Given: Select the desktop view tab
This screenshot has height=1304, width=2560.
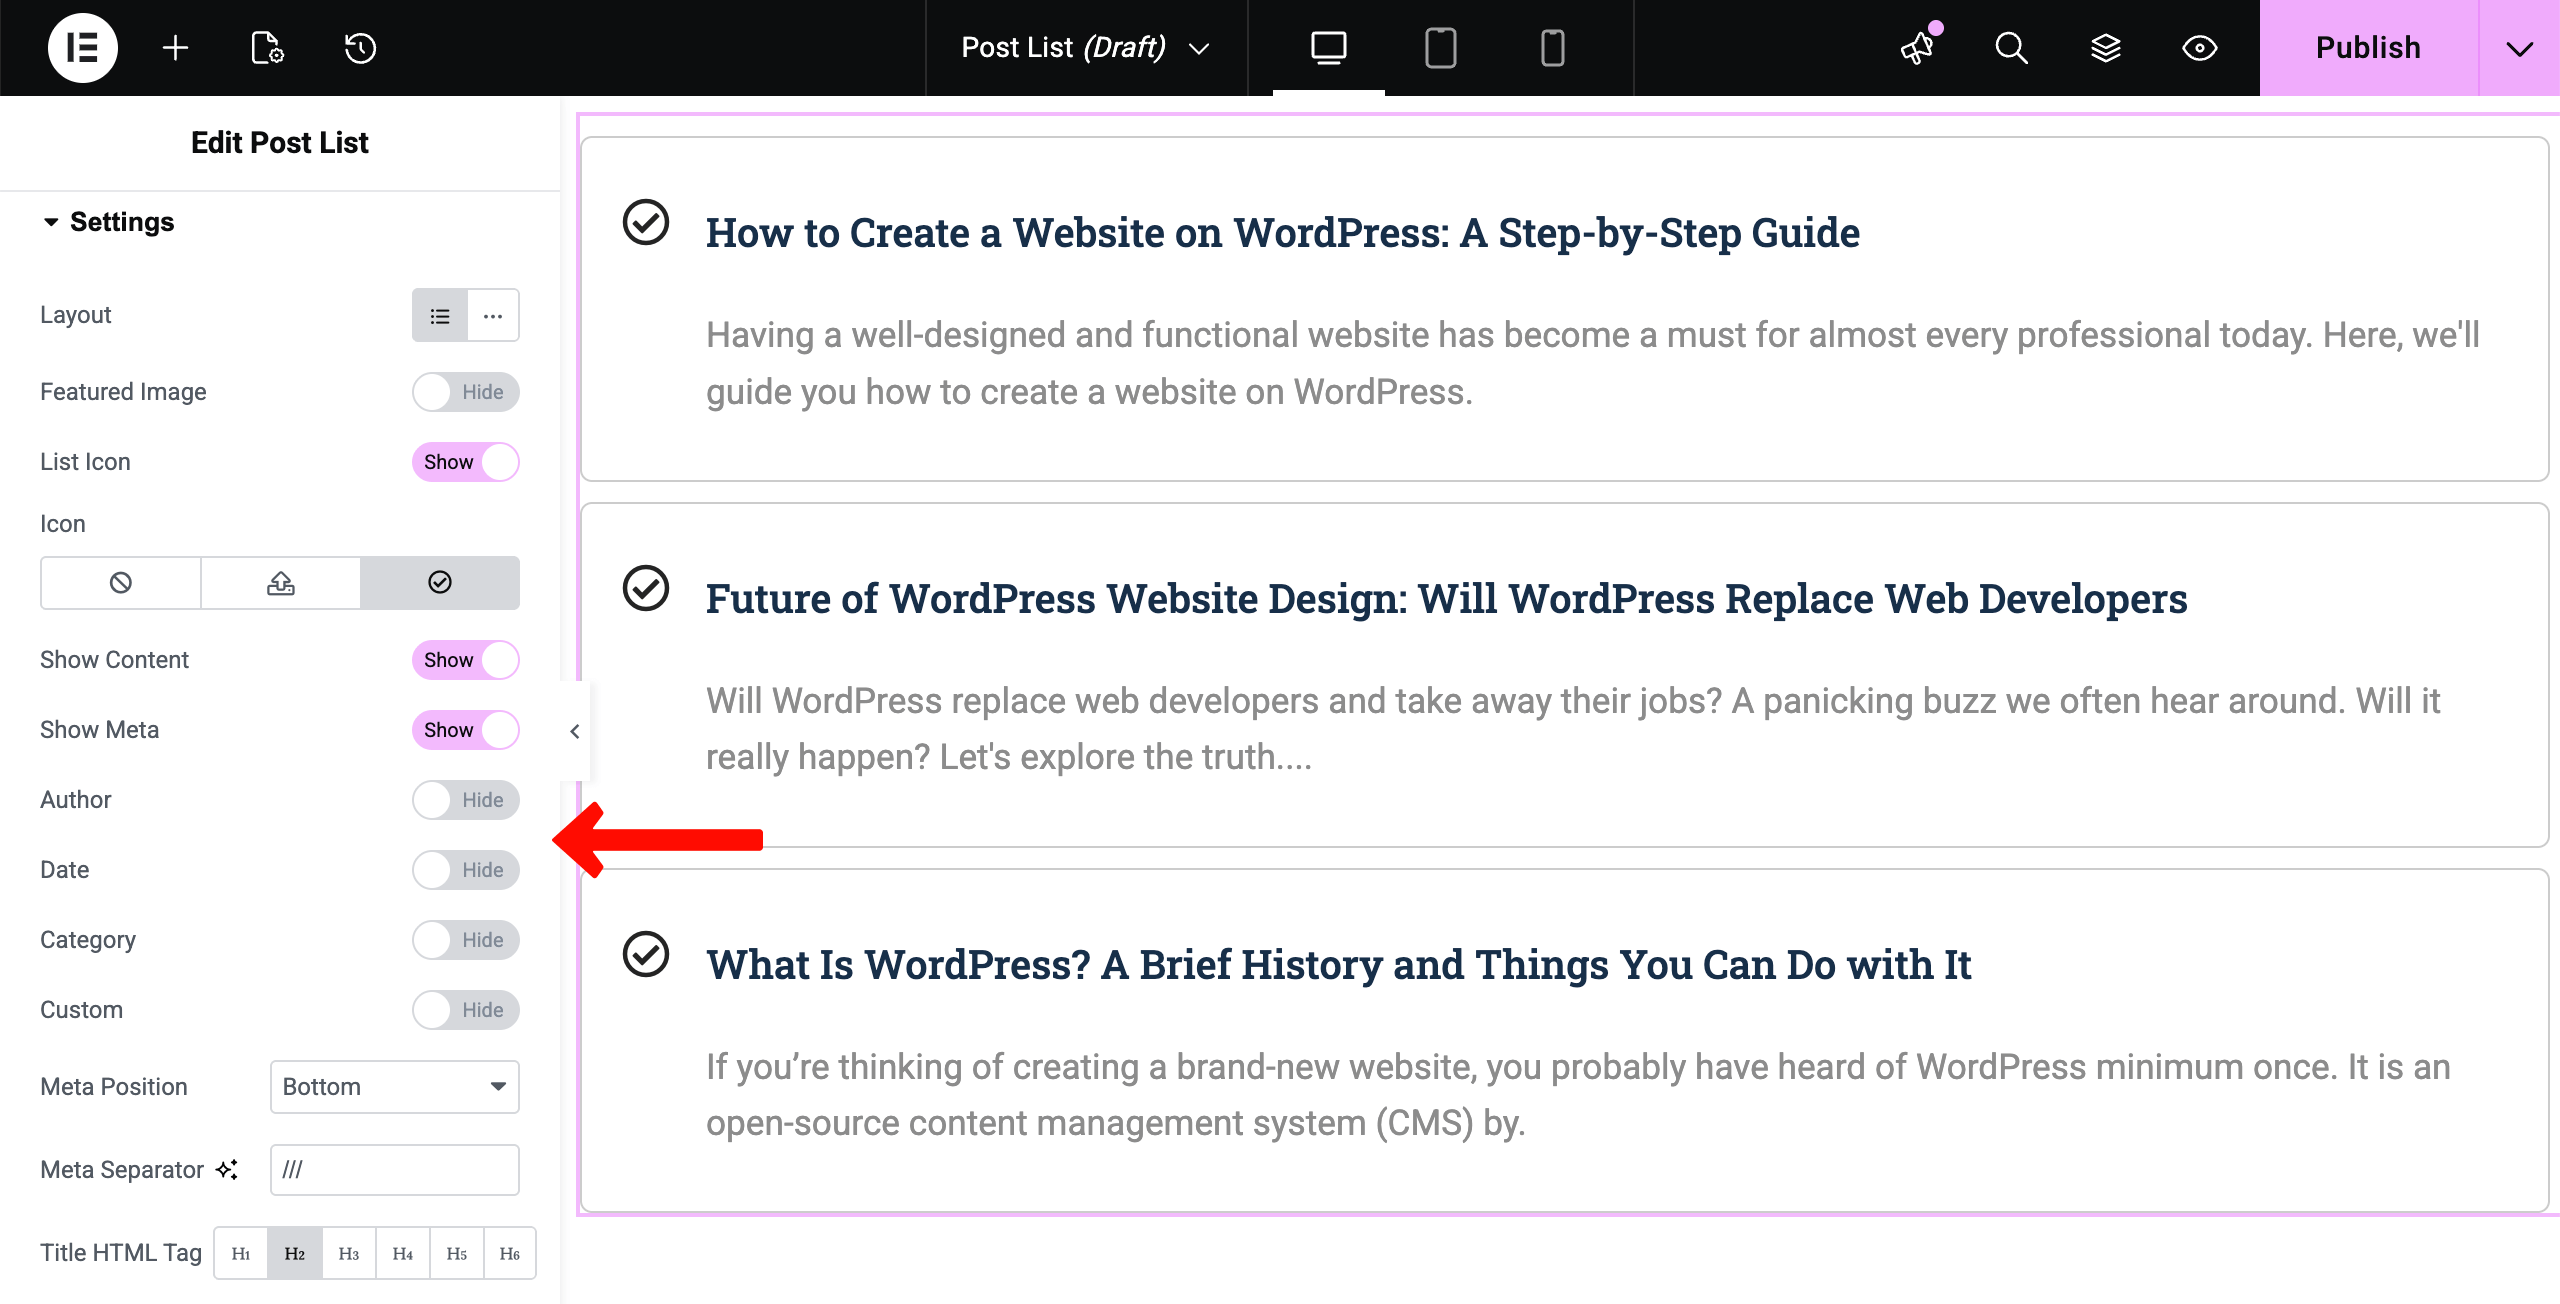Looking at the screenshot, I should tap(1327, 47).
